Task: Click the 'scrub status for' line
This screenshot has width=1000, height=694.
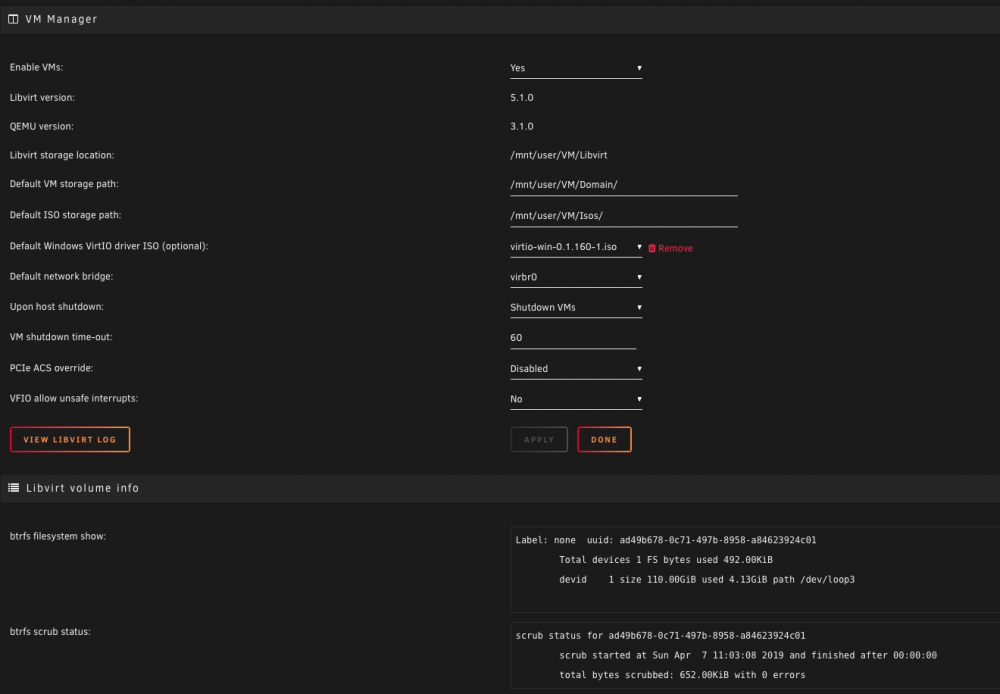Action: click(x=661, y=636)
